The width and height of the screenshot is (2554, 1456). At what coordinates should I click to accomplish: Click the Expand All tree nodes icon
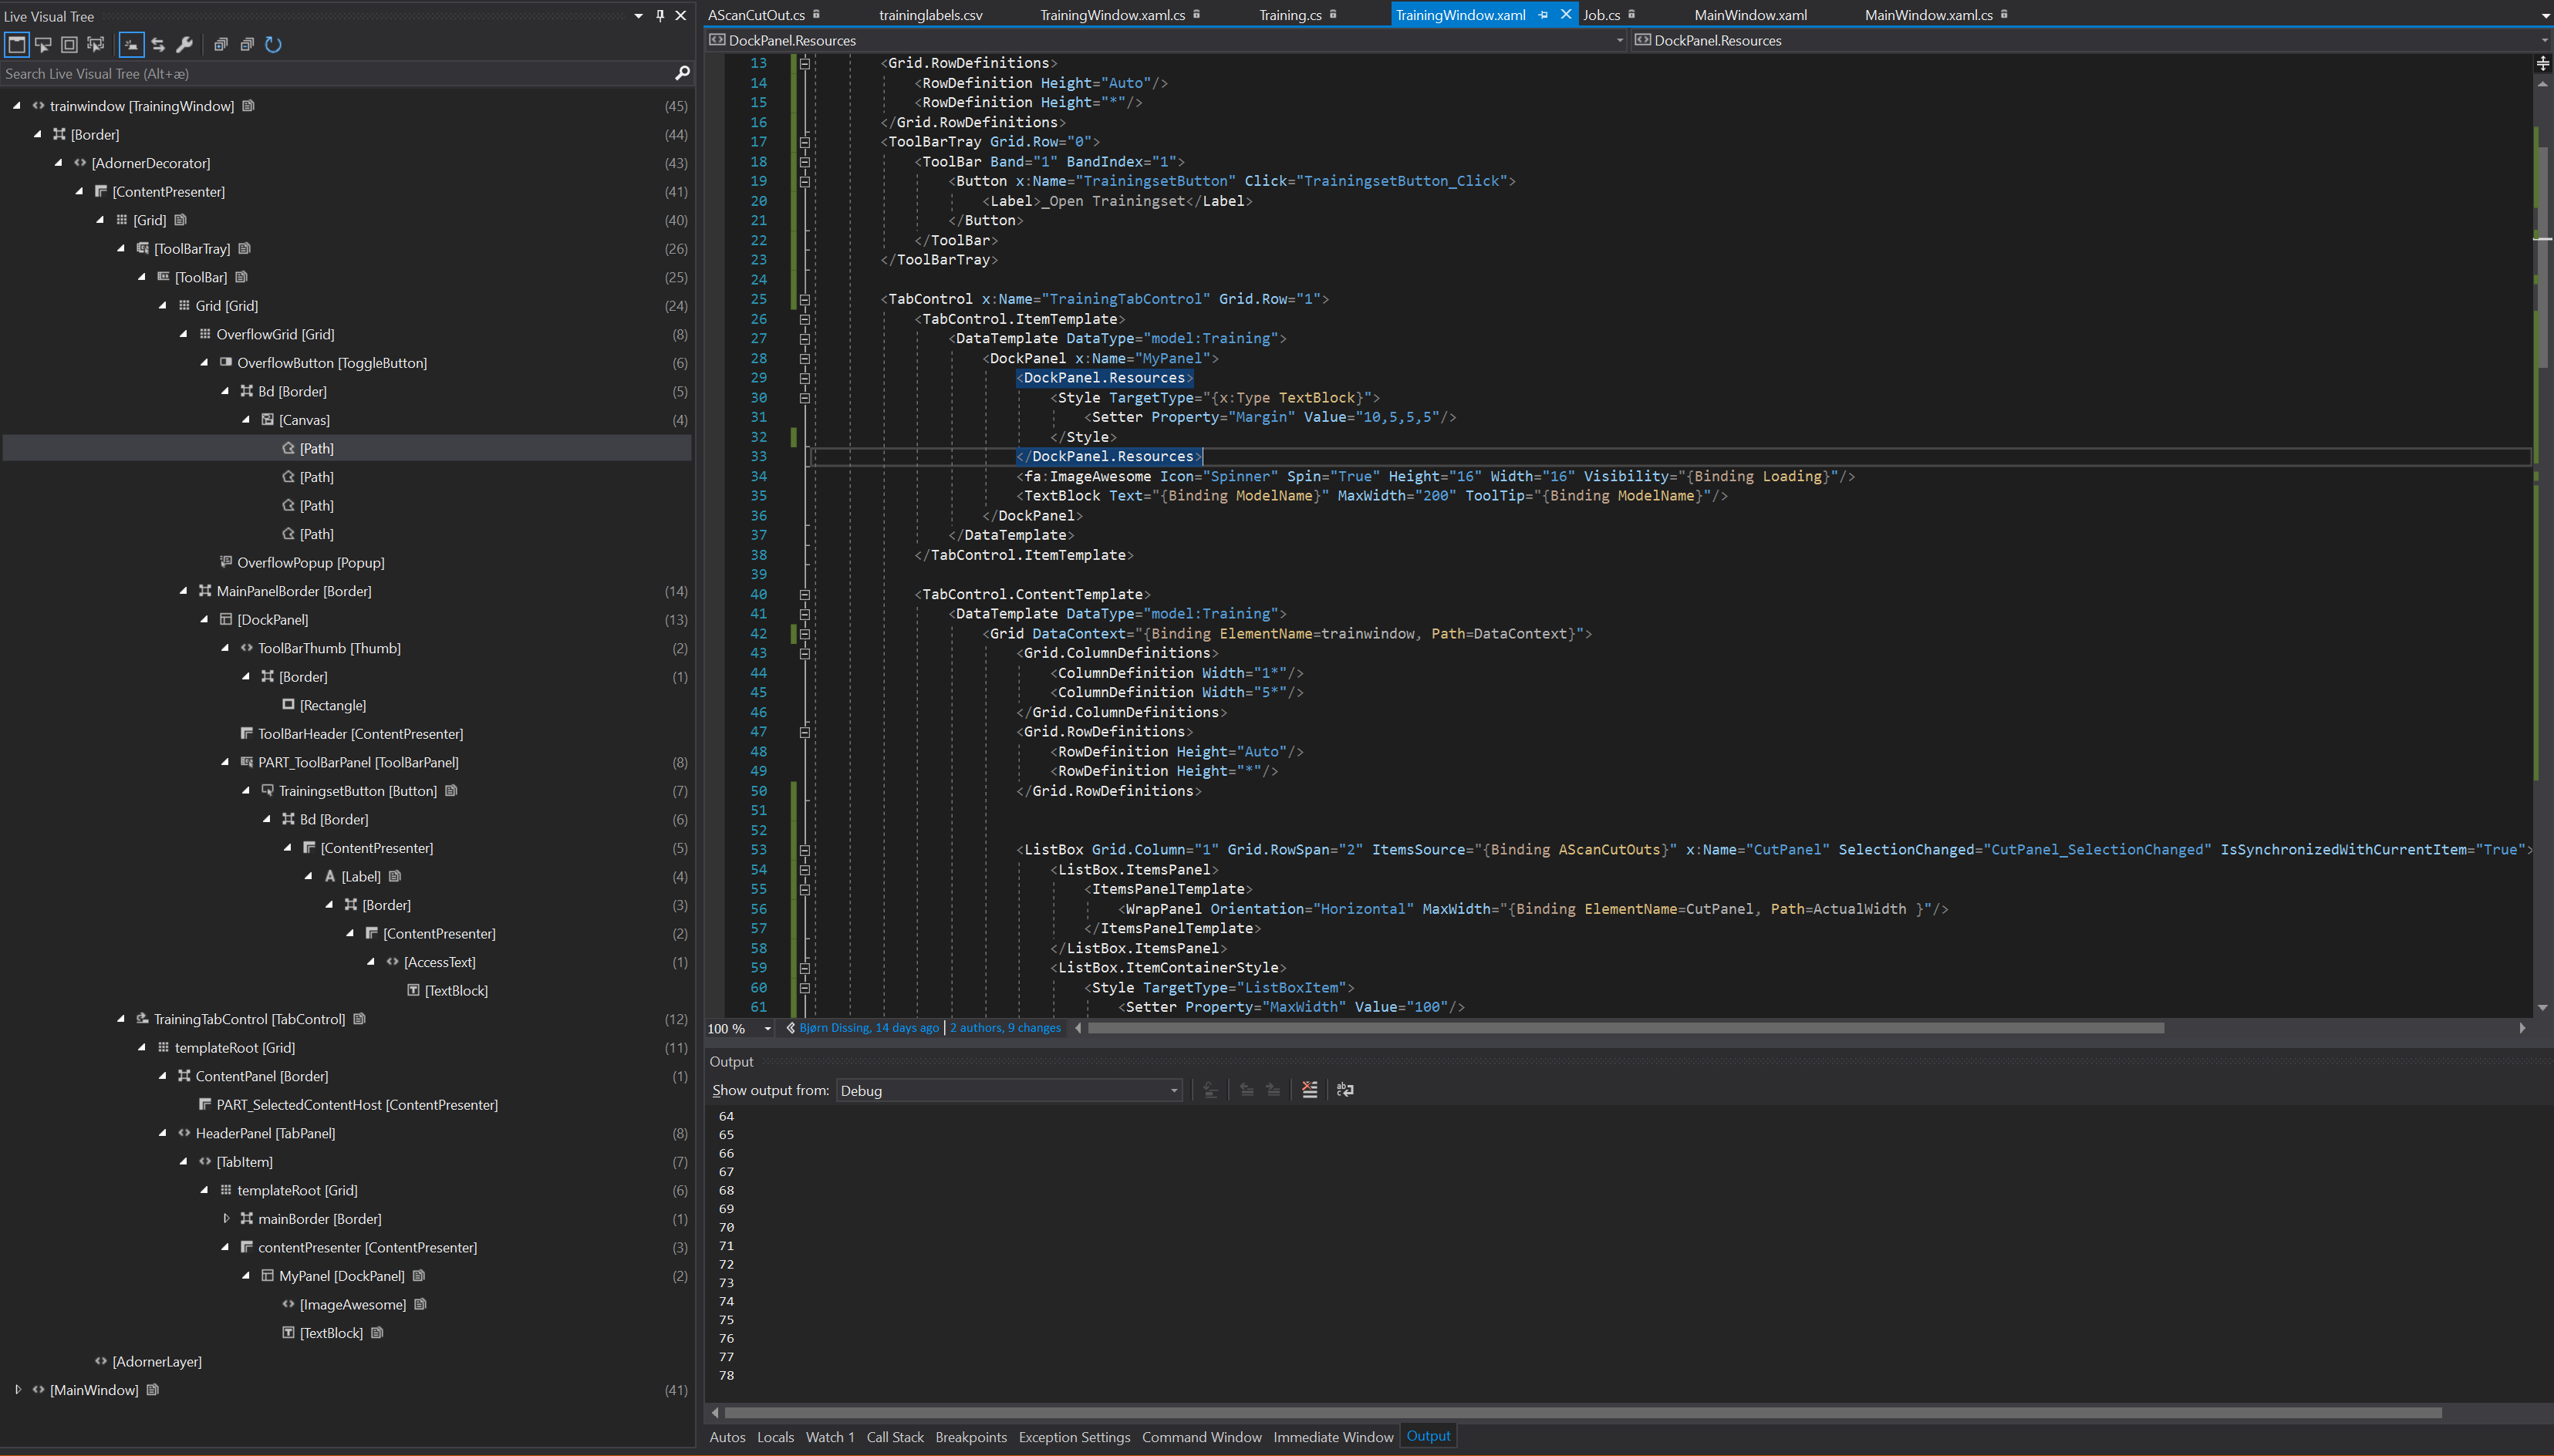click(x=221, y=44)
